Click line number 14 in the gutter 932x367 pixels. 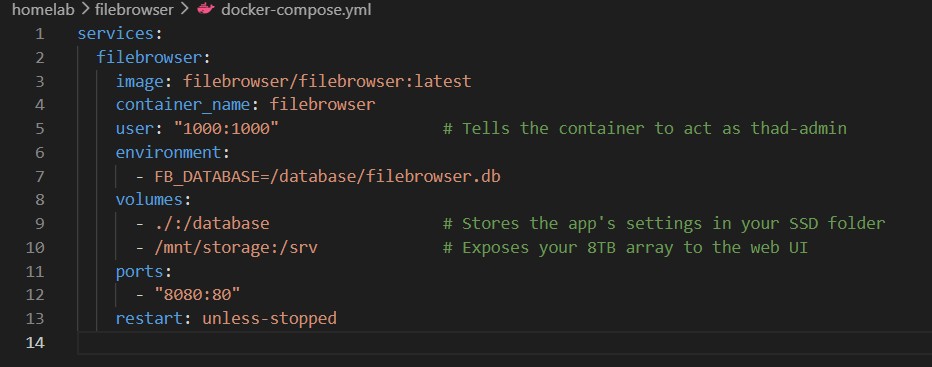pos(35,343)
